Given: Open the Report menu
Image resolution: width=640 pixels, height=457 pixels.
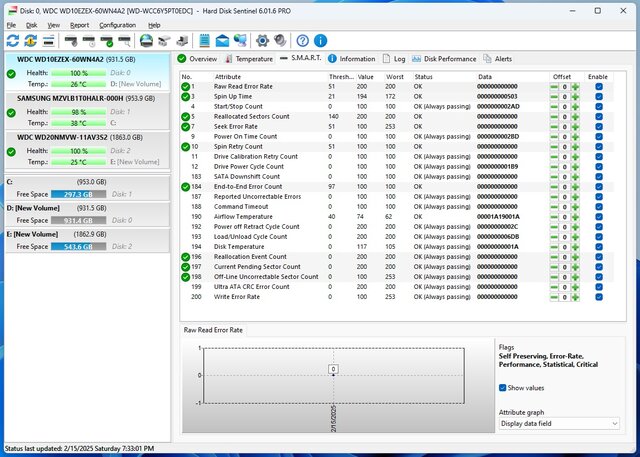Looking at the screenshot, I should tap(79, 25).
